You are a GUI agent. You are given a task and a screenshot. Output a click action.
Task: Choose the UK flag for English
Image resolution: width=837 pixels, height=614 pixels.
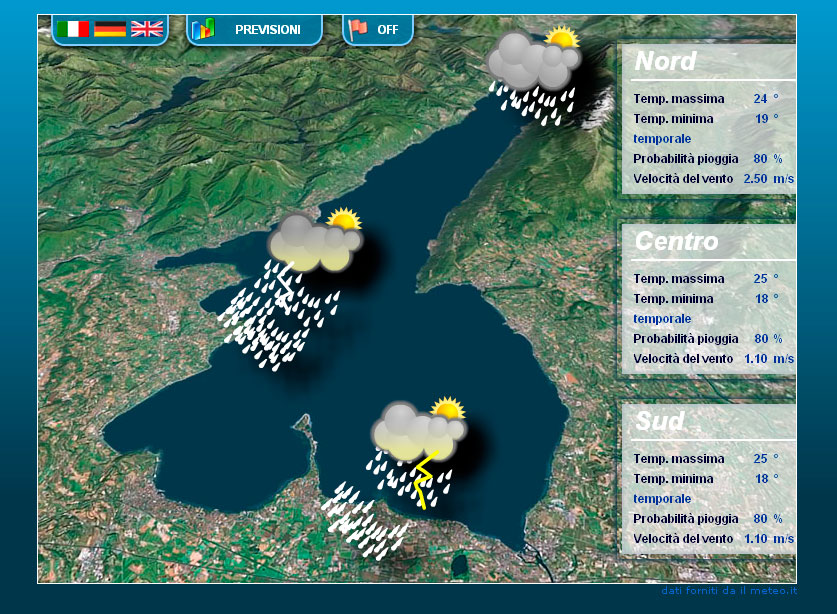[147, 29]
